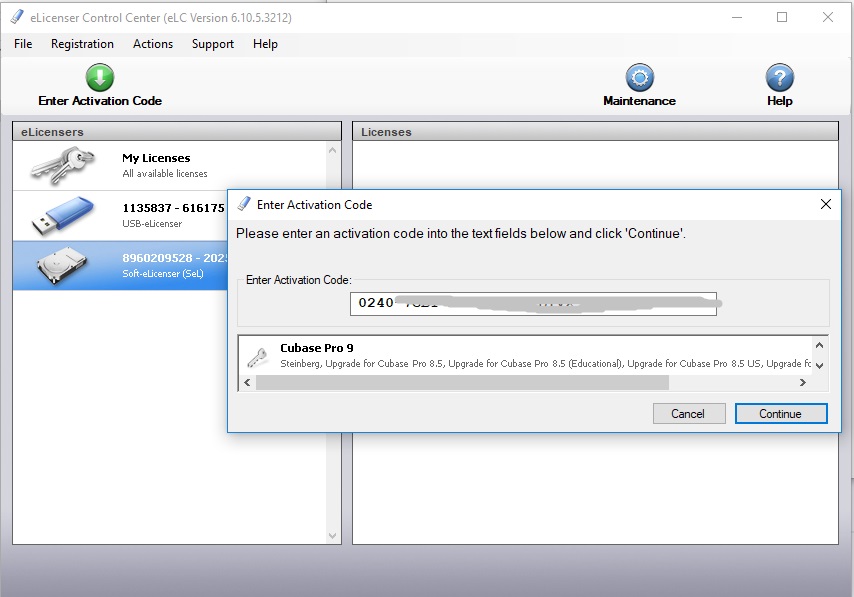
Task: Click the Licenses panel header
Action: click(595, 132)
